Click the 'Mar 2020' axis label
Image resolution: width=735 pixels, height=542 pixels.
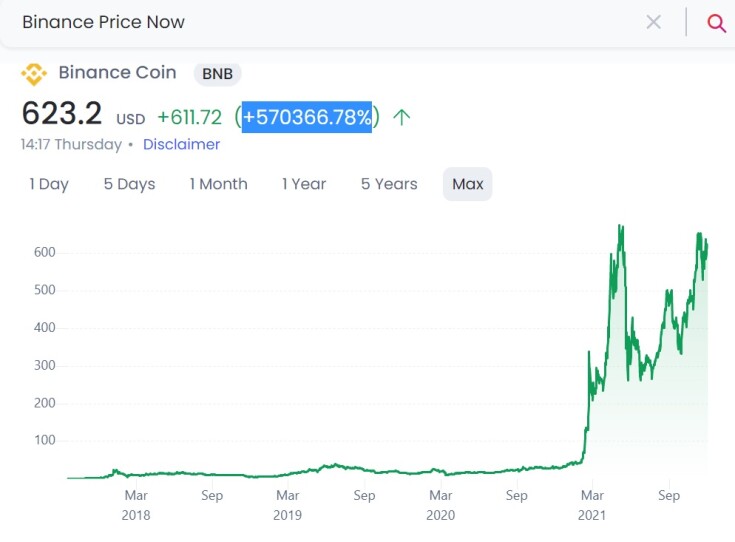click(441, 505)
